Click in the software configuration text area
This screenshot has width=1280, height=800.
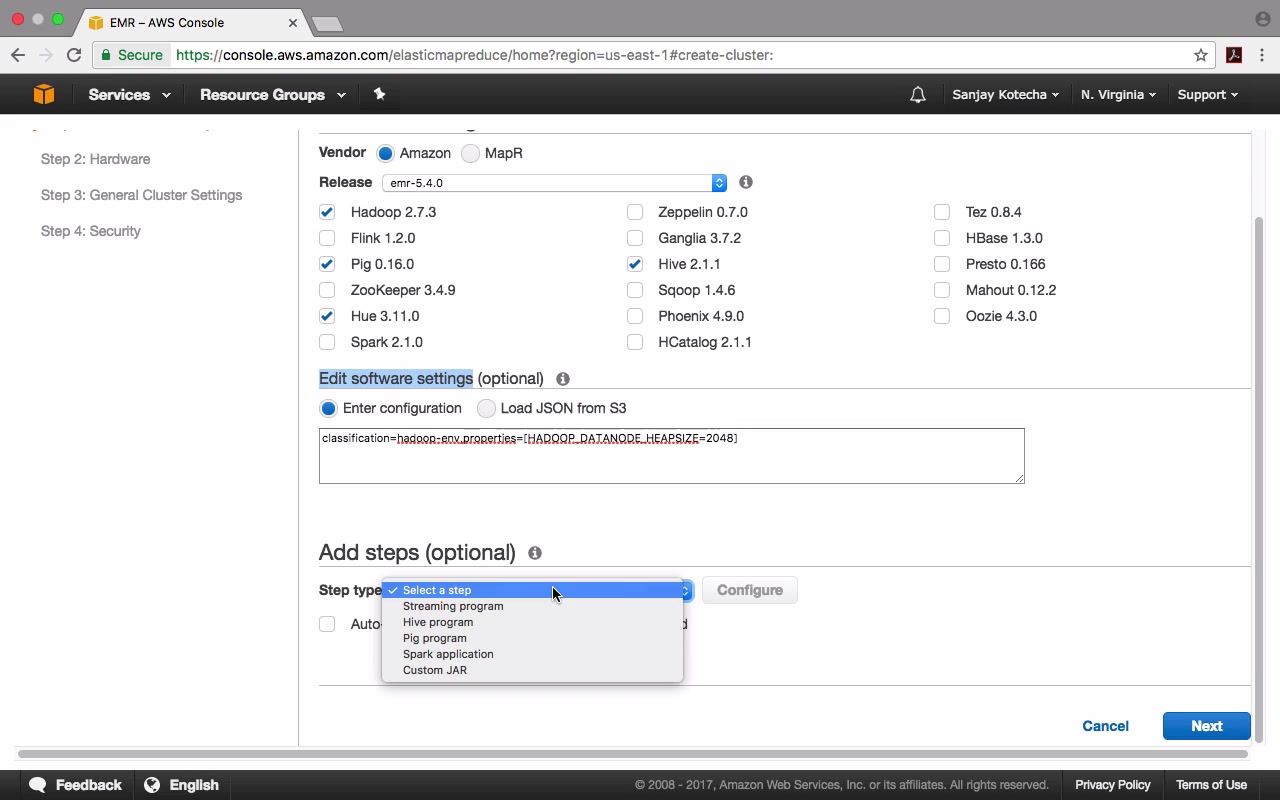[672, 456]
